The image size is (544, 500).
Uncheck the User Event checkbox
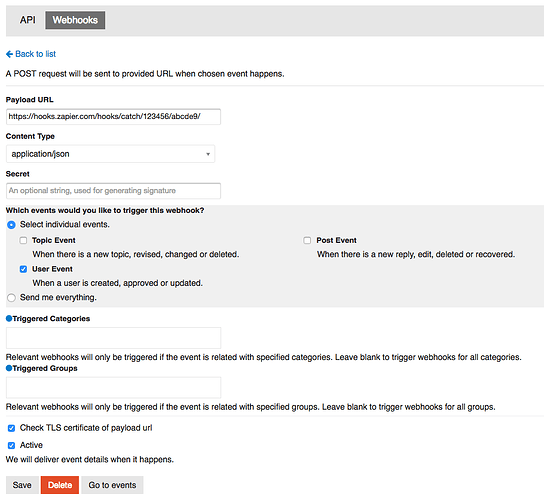point(23,269)
